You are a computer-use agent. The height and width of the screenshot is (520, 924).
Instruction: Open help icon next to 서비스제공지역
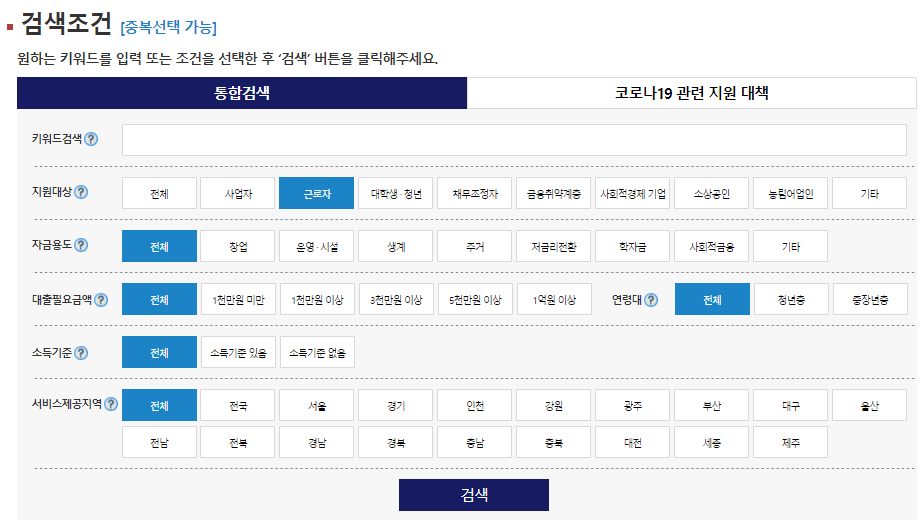tap(111, 404)
